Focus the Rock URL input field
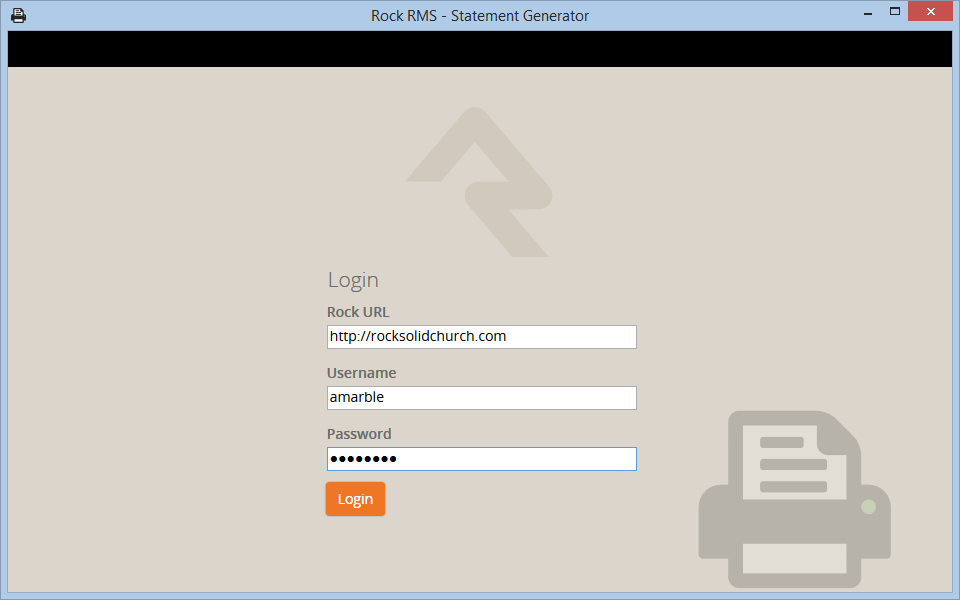Screen dimensions: 960x600 [x=481, y=337]
